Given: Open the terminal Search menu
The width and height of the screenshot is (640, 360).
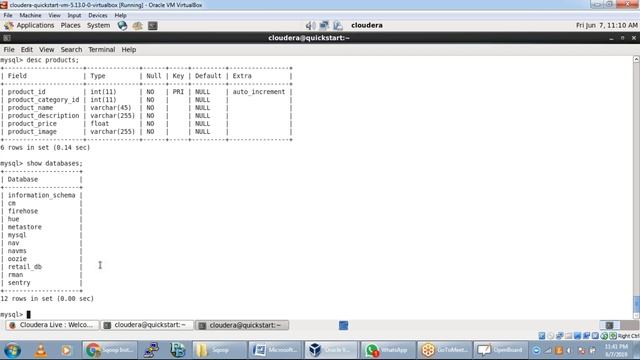Looking at the screenshot, I should coord(71,49).
